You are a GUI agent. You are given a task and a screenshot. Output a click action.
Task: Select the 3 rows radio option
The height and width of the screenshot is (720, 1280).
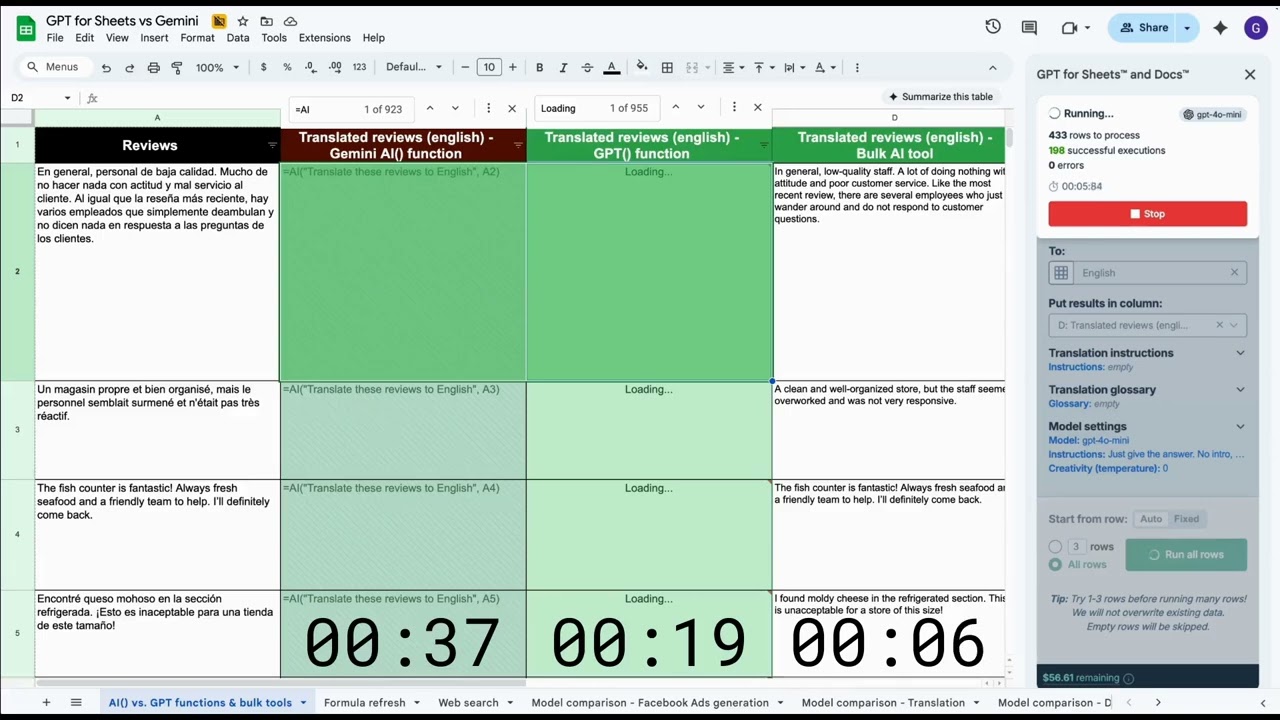[x=1055, y=547]
